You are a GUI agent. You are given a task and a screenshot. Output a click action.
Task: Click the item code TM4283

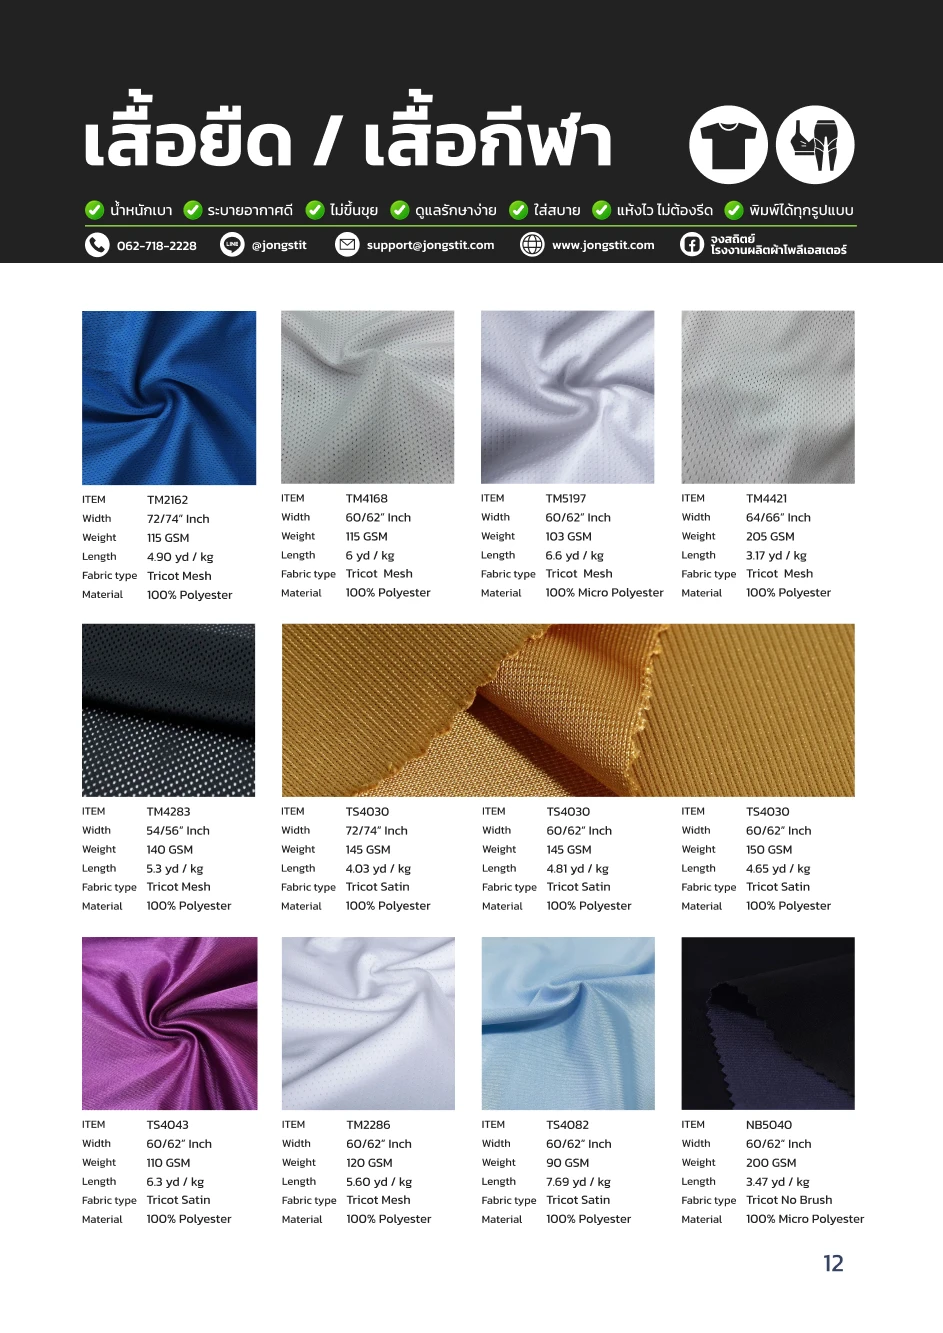(x=168, y=812)
